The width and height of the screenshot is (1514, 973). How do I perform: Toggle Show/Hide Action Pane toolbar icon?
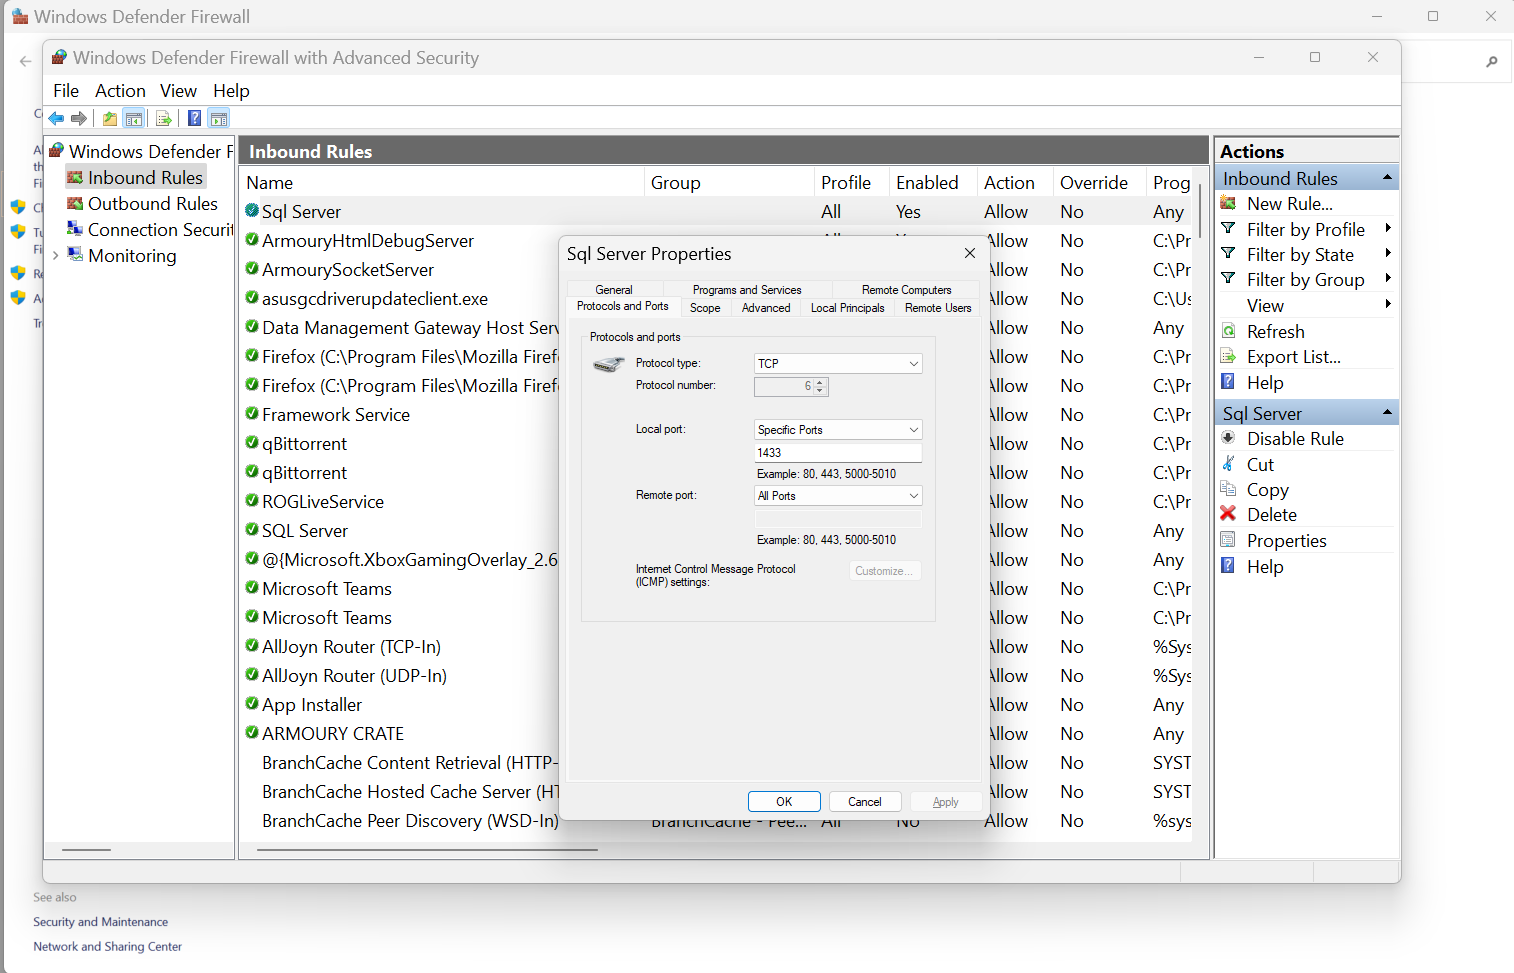219,119
